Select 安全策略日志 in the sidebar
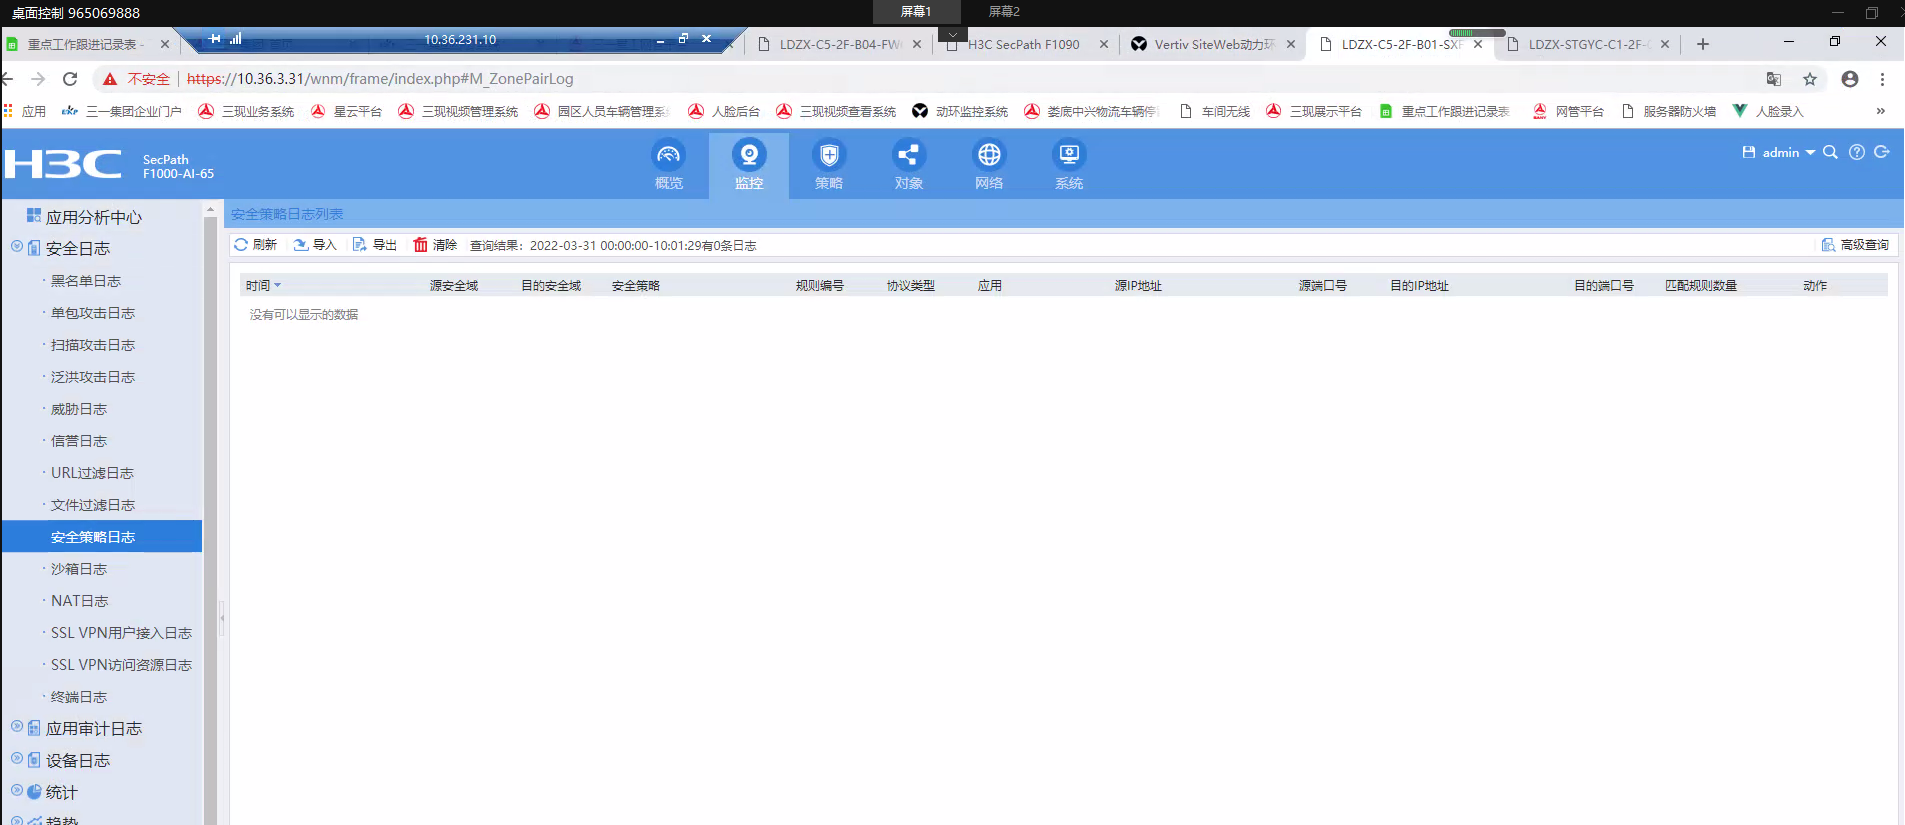This screenshot has width=1905, height=825. point(102,536)
